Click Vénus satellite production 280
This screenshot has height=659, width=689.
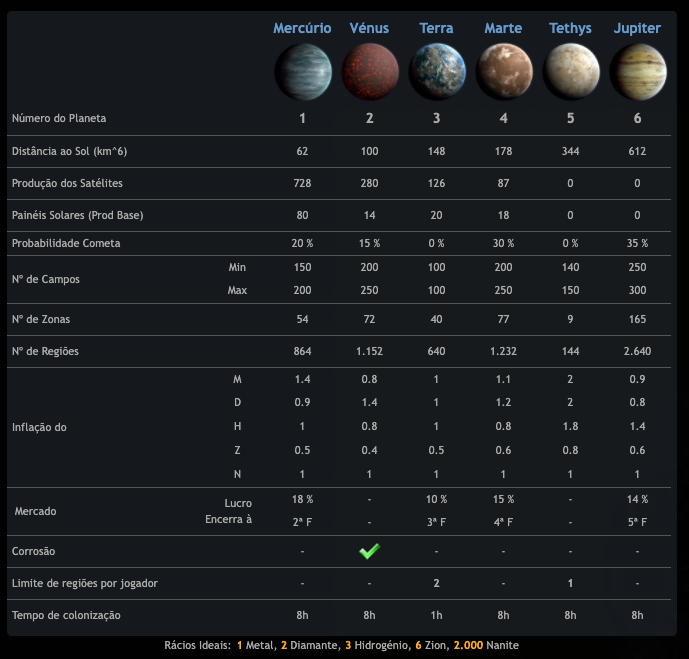(369, 183)
